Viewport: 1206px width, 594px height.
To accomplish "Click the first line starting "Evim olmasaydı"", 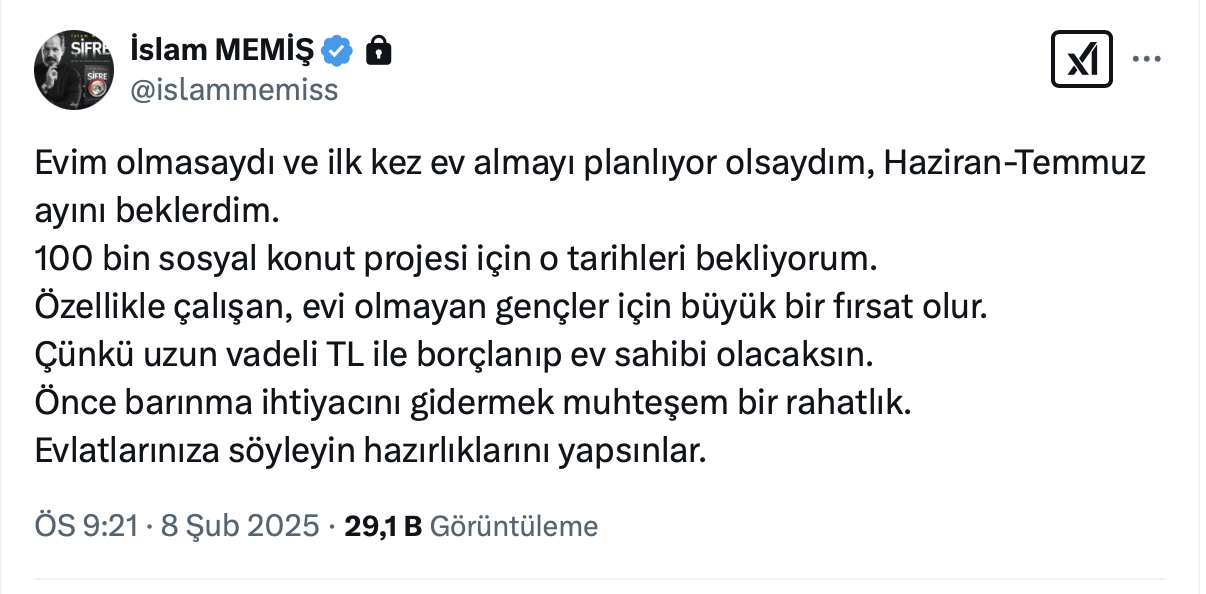I will (x=450, y=164).
